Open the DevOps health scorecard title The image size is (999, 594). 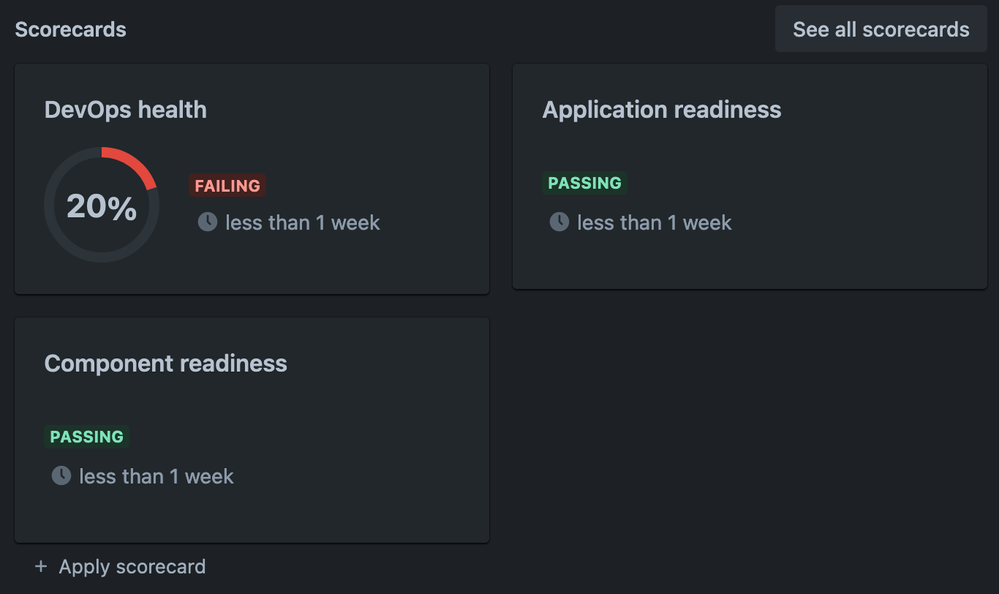(x=126, y=110)
